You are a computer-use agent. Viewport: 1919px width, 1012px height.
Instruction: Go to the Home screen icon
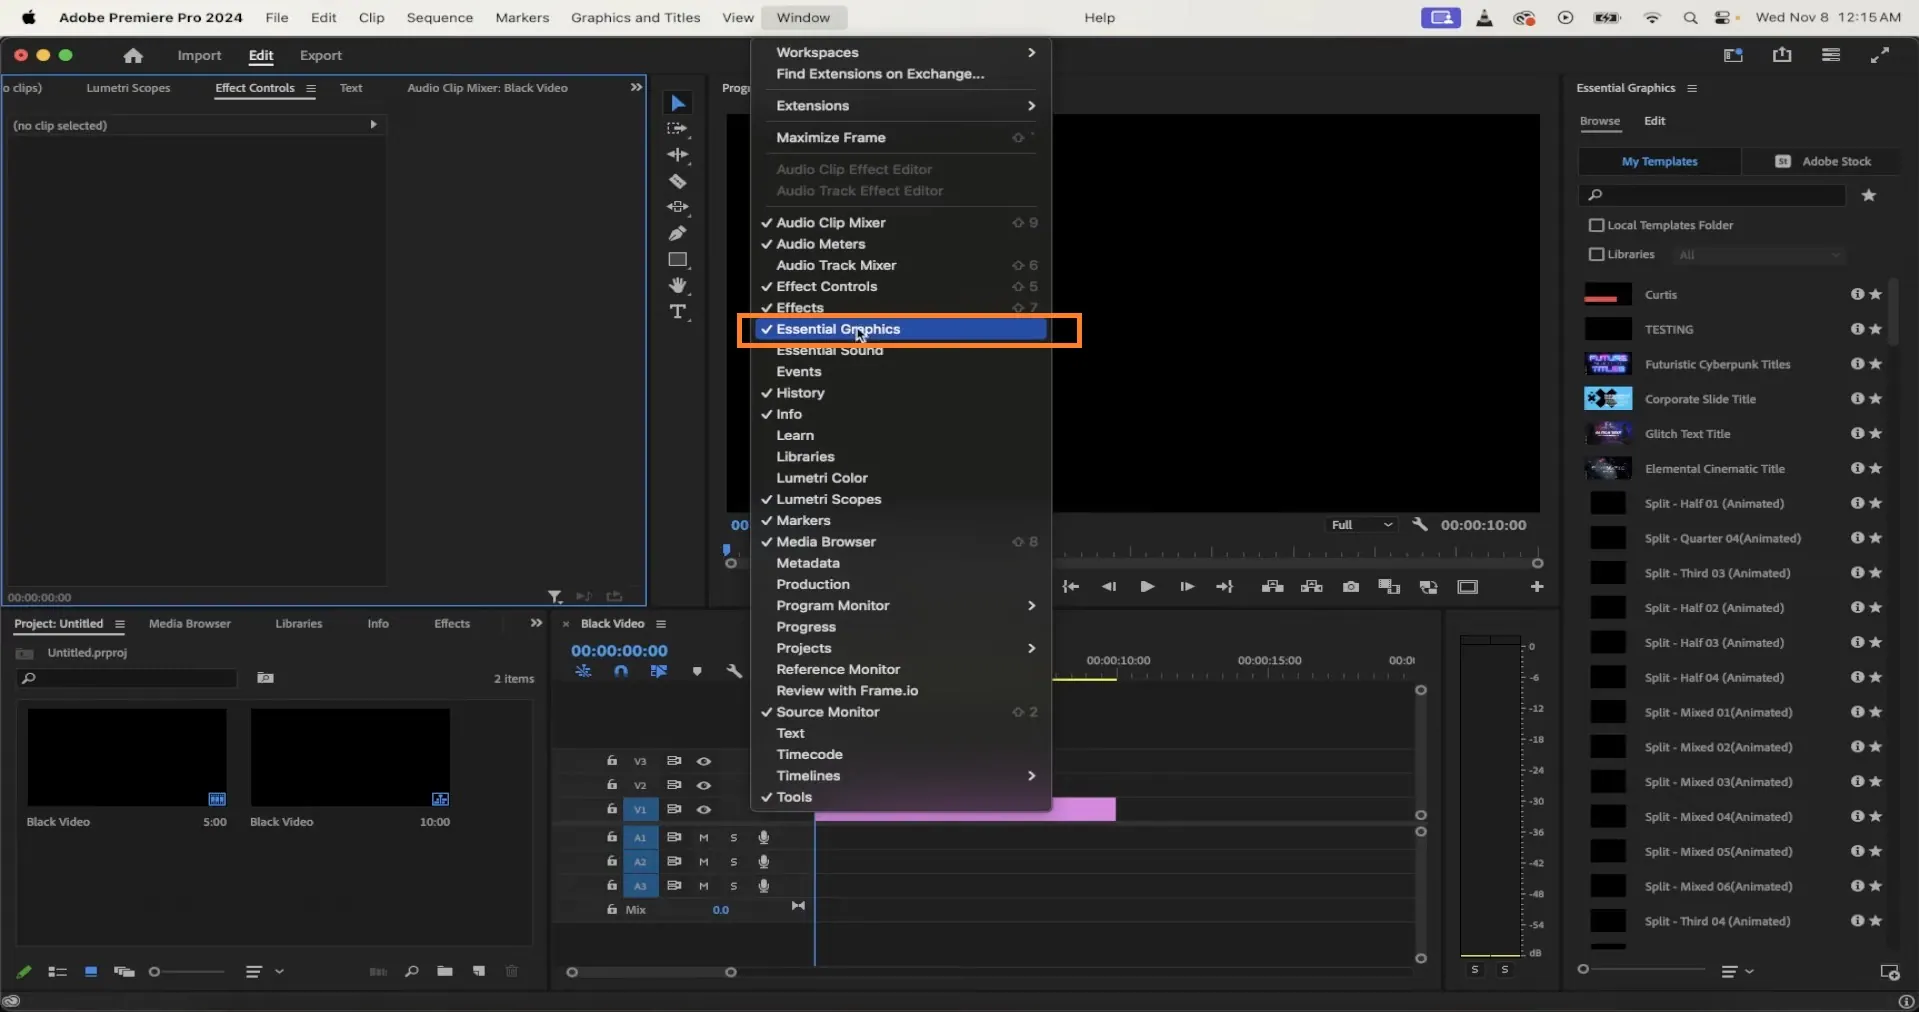pos(133,56)
